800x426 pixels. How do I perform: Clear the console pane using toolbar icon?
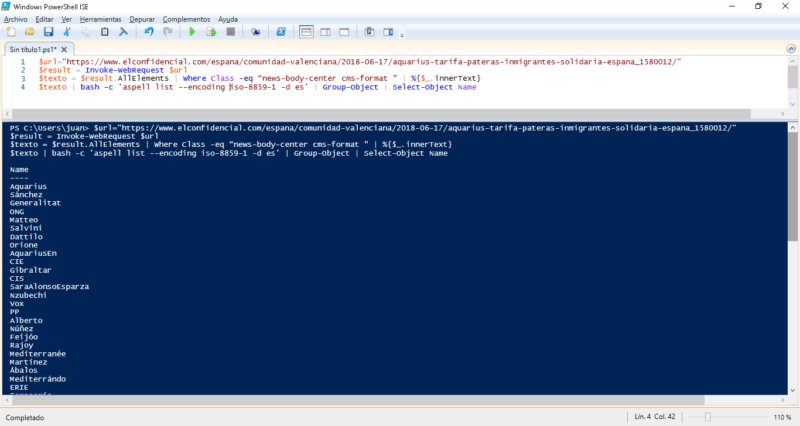pyautogui.click(x=123, y=32)
